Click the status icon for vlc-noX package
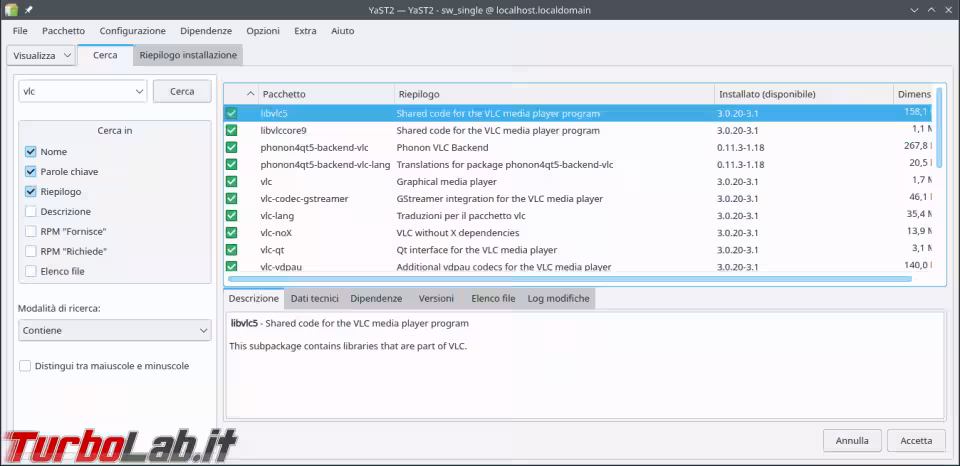960x466 pixels. pos(232,233)
